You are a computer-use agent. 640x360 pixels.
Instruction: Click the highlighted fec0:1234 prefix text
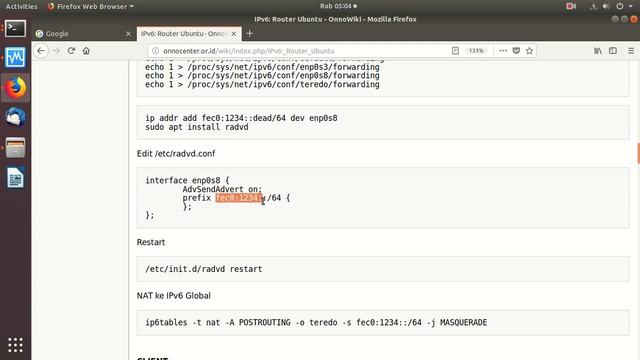tap(239, 198)
